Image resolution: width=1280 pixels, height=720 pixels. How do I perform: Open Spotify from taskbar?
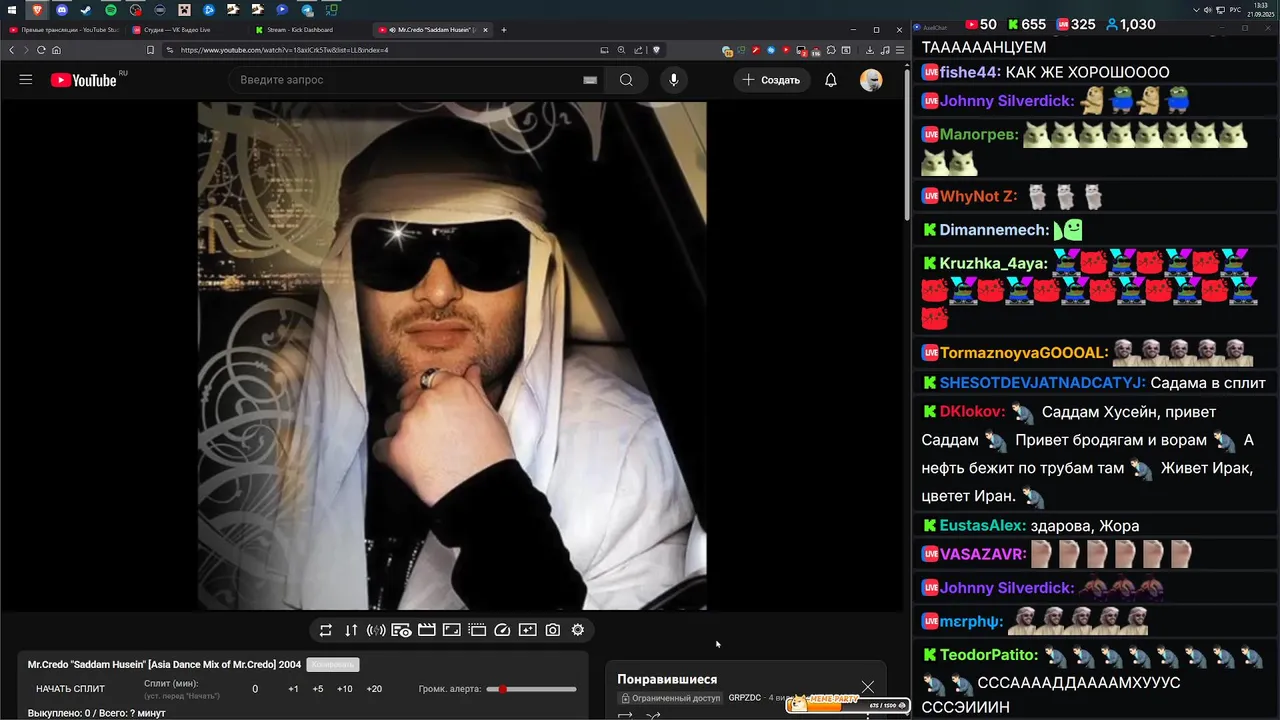pos(111,10)
